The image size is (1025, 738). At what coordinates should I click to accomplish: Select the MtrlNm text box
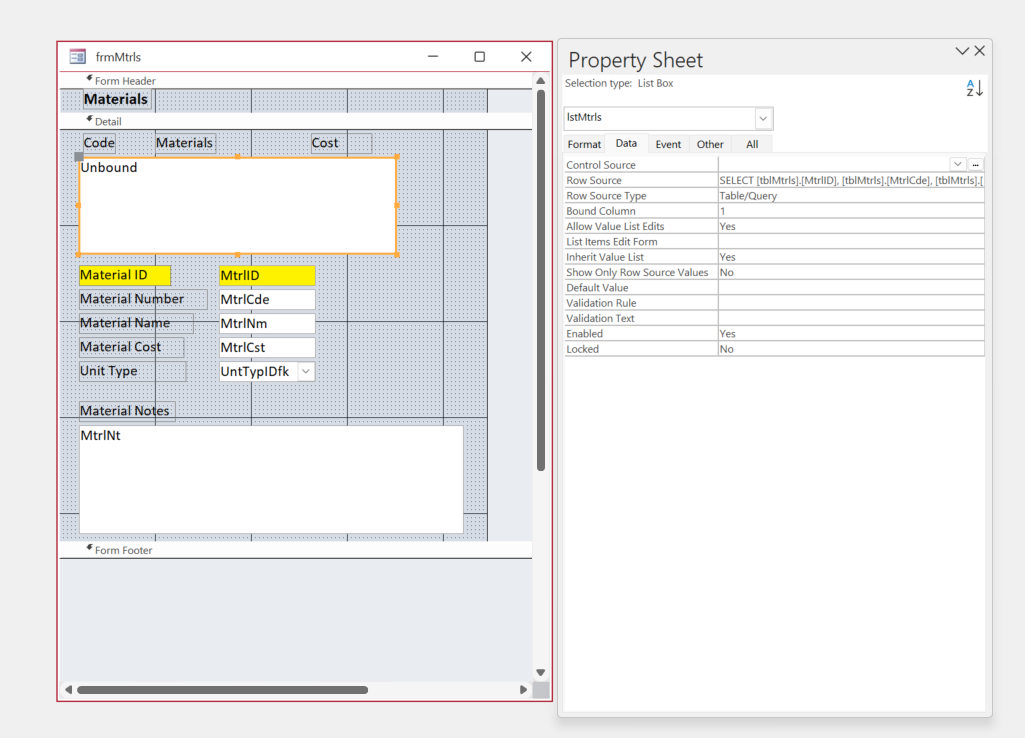click(x=267, y=324)
